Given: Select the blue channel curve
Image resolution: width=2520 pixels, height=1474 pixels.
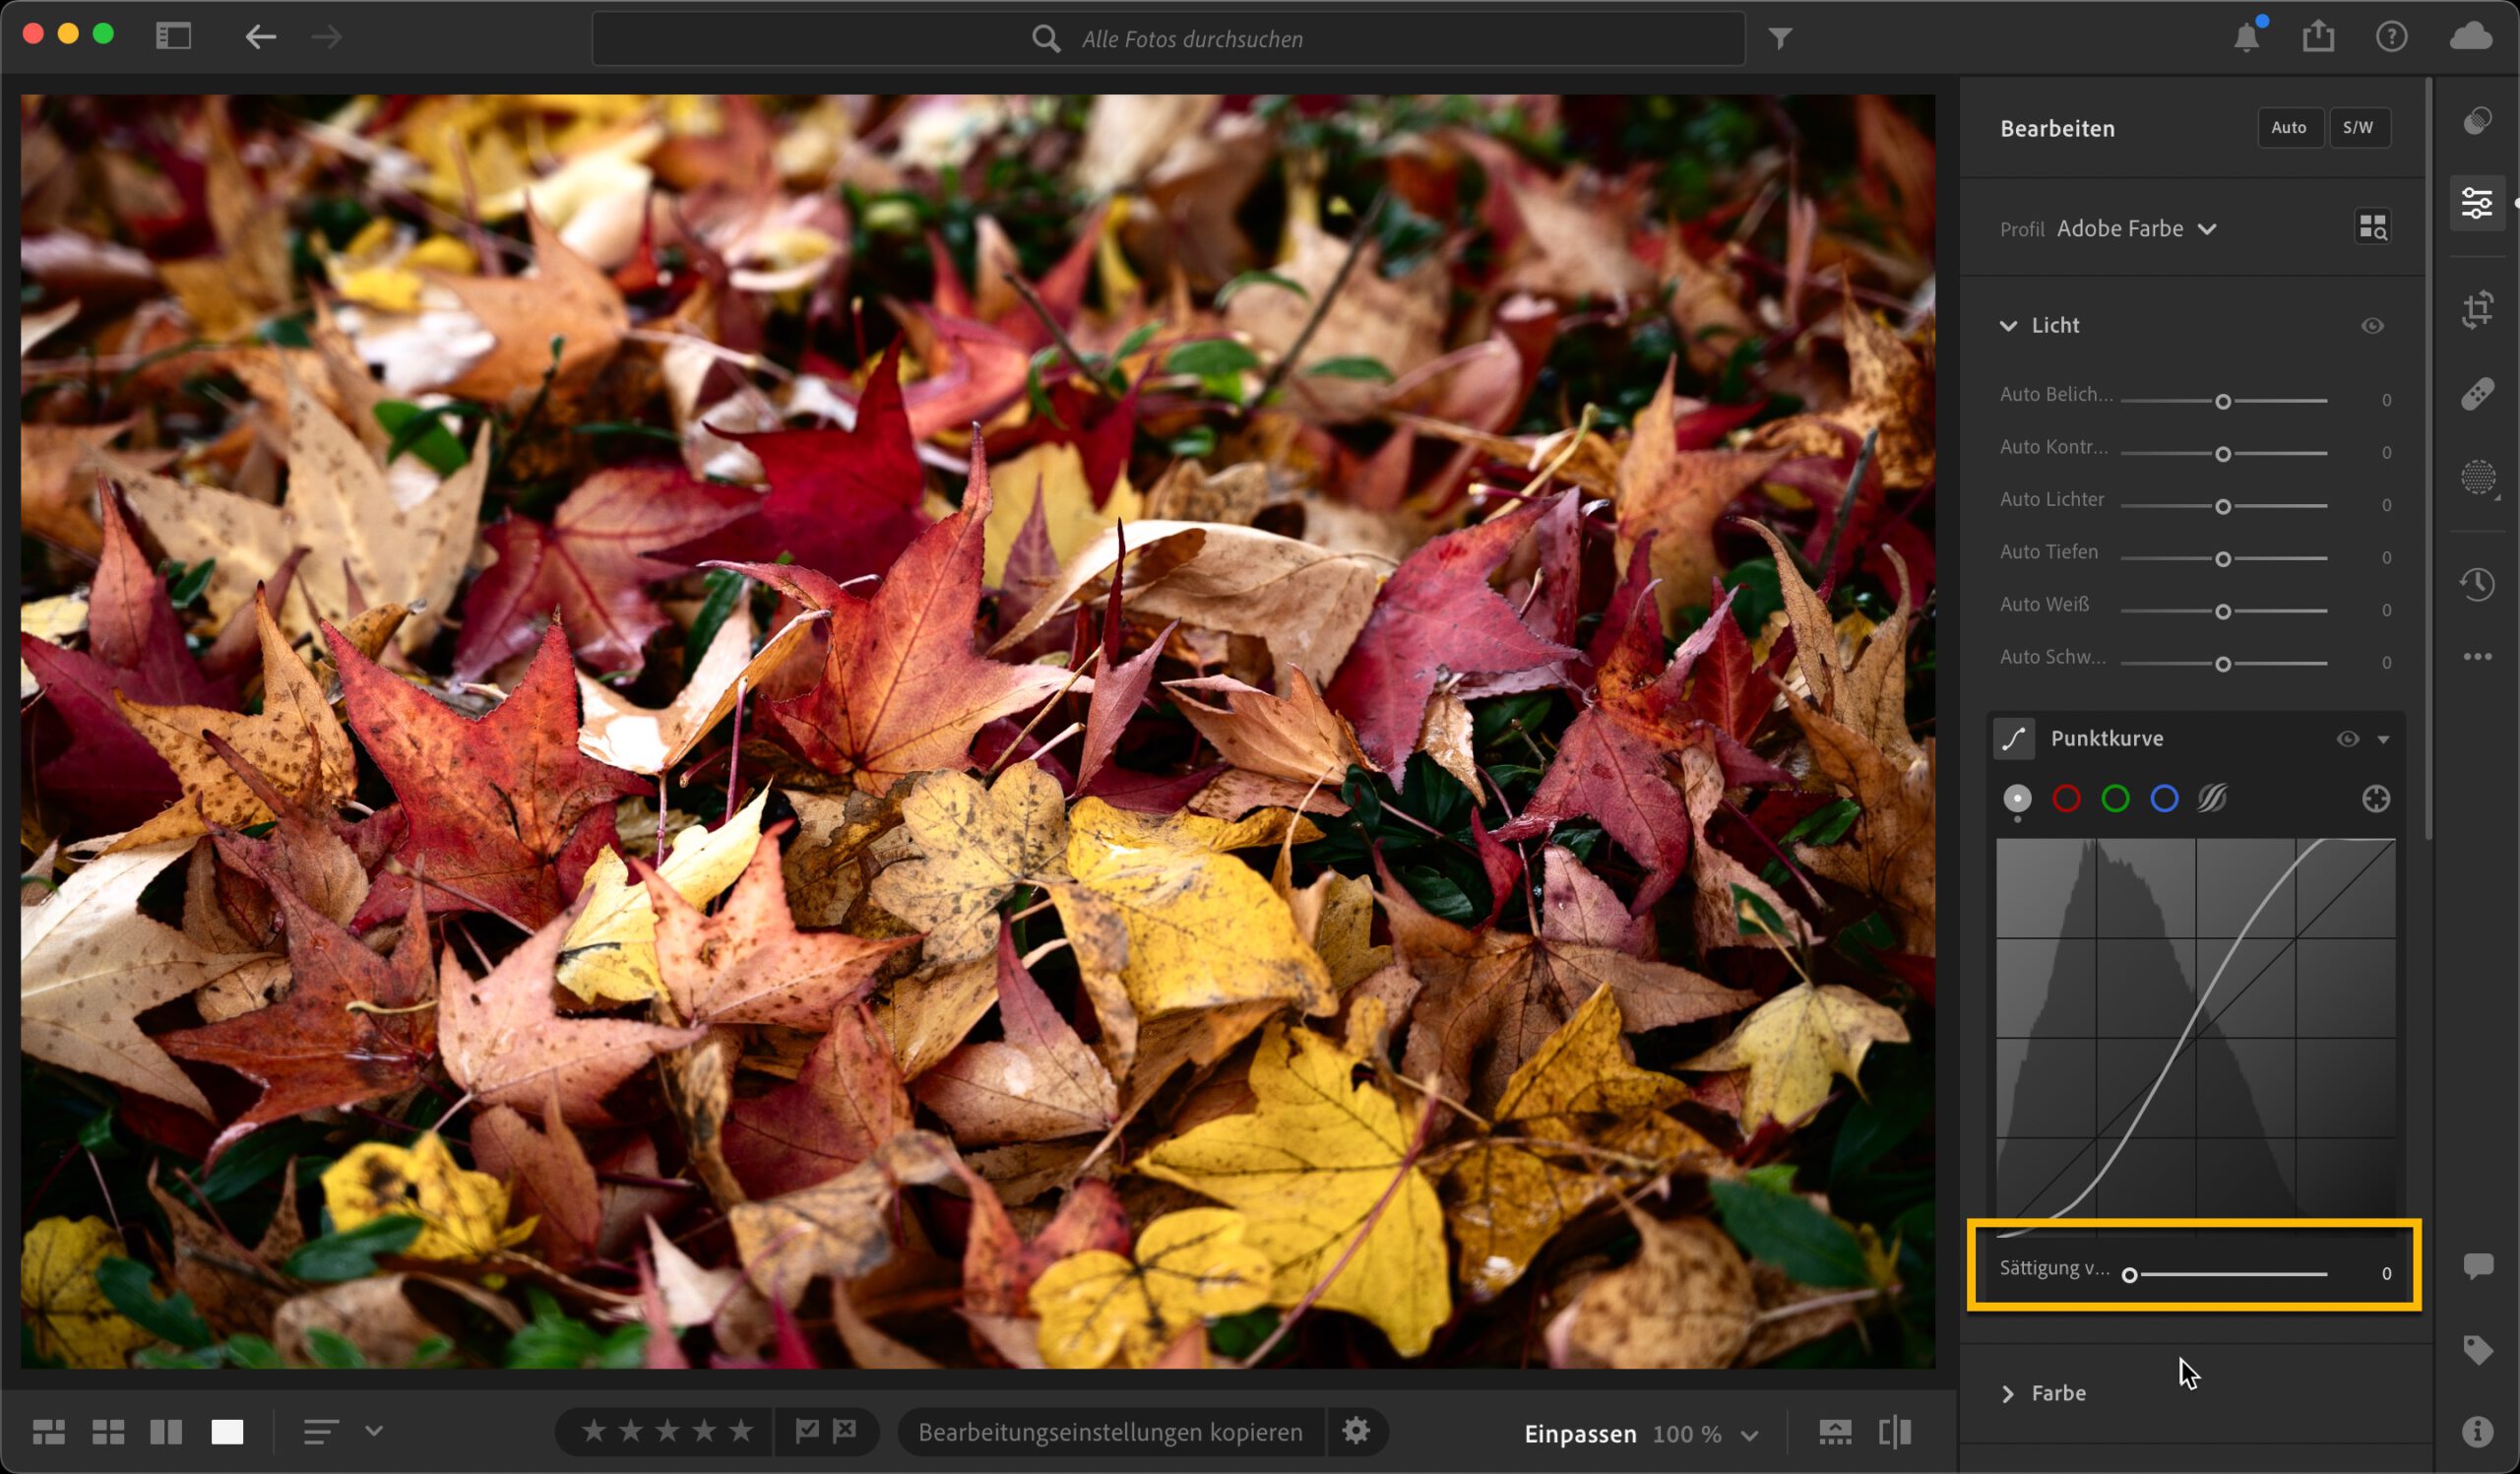Looking at the screenshot, I should click(x=2164, y=799).
